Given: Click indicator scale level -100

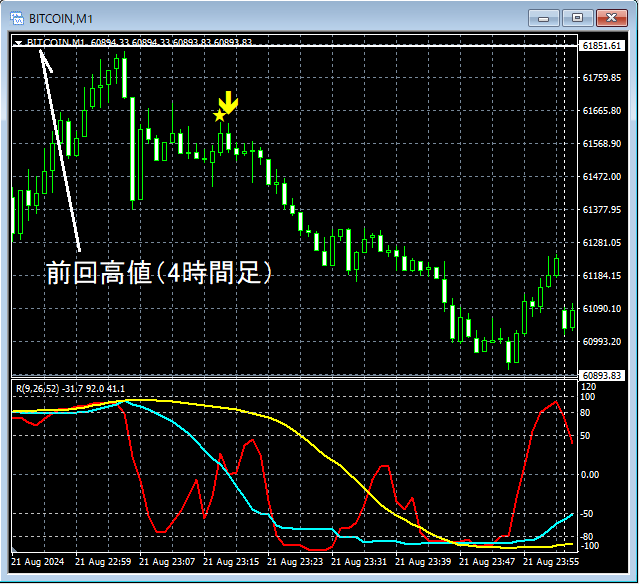Looking at the screenshot, I should [589, 546].
